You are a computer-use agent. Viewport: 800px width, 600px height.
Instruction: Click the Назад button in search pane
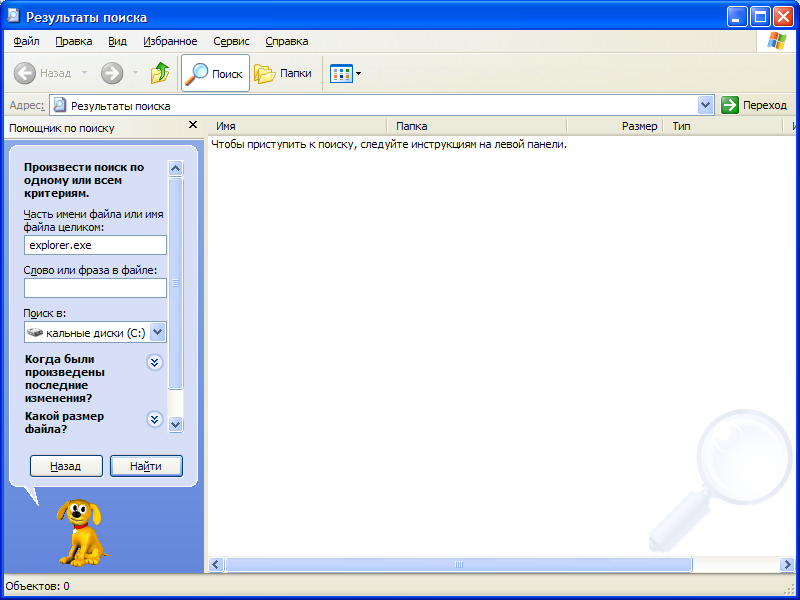(x=66, y=466)
